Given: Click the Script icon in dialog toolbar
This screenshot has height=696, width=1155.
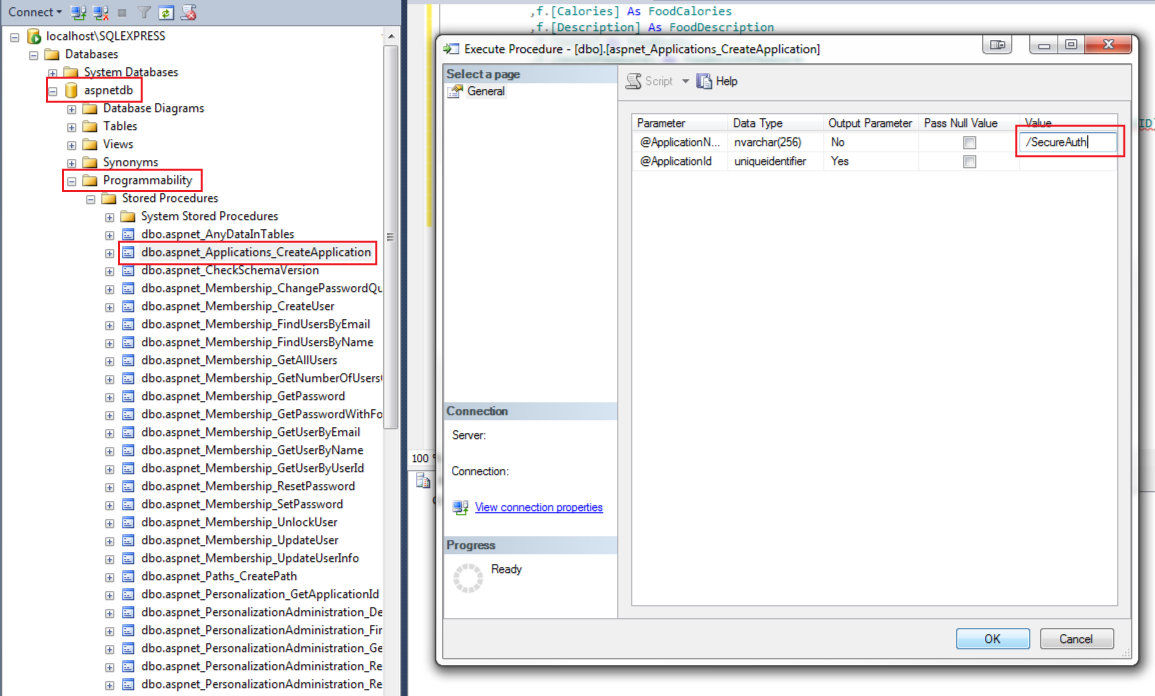Looking at the screenshot, I should click(x=634, y=81).
